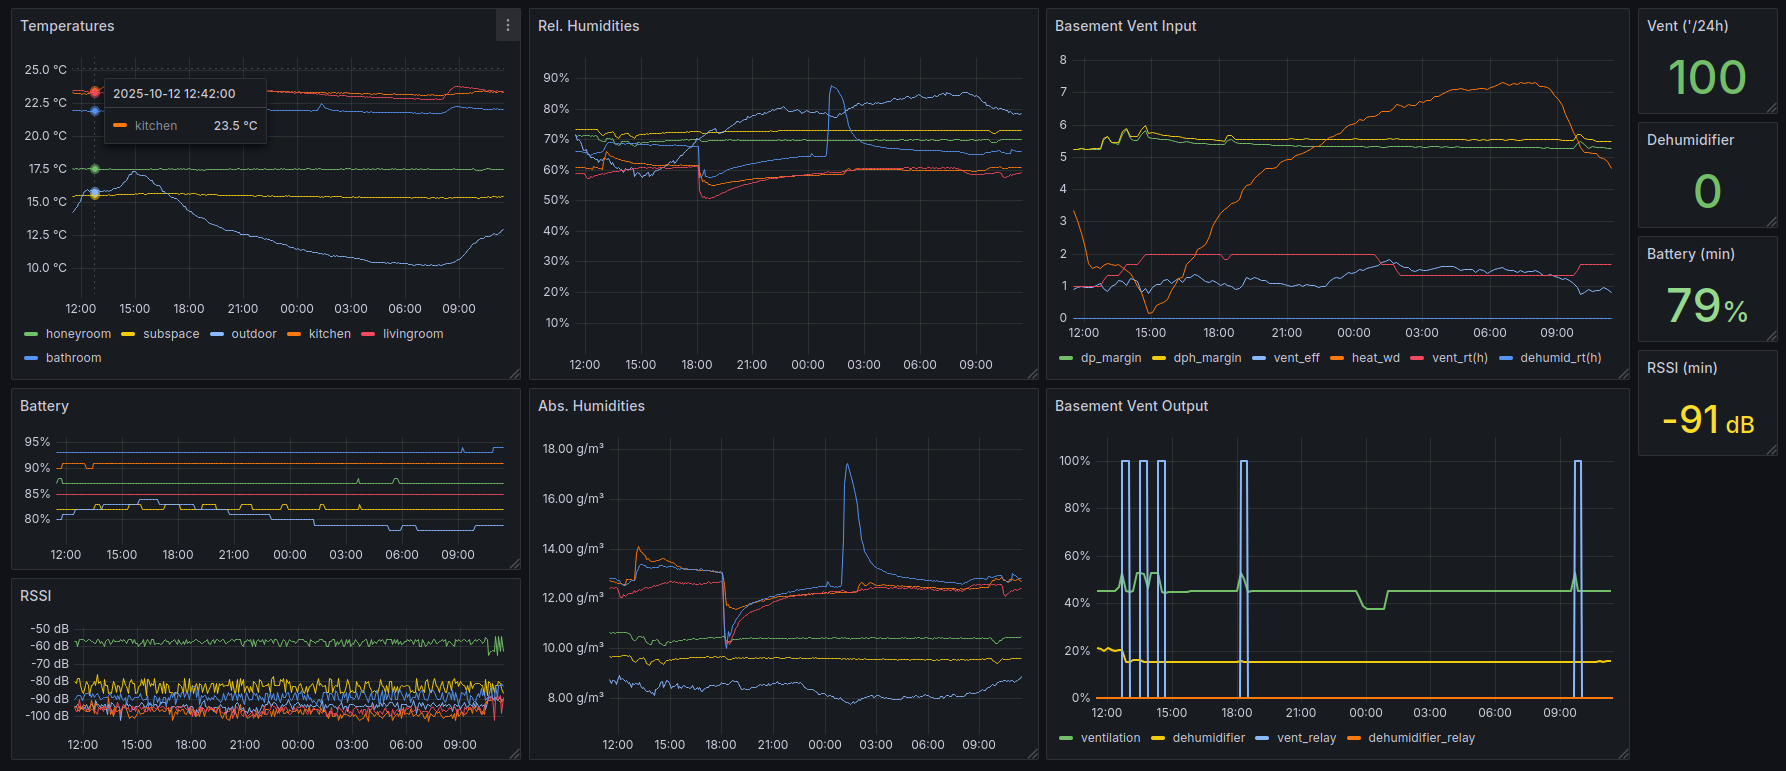Viewport: 1786px width, 771px height.
Task: Open the Temperatures panel three-dot menu
Action: click(x=508, y=26)
